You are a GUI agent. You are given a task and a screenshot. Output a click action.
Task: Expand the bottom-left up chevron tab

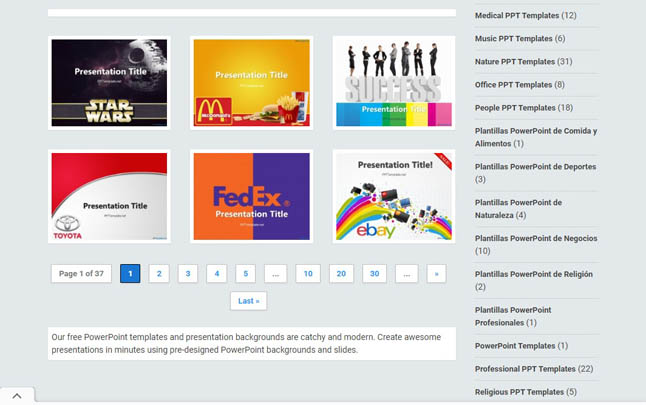[17, 396]
